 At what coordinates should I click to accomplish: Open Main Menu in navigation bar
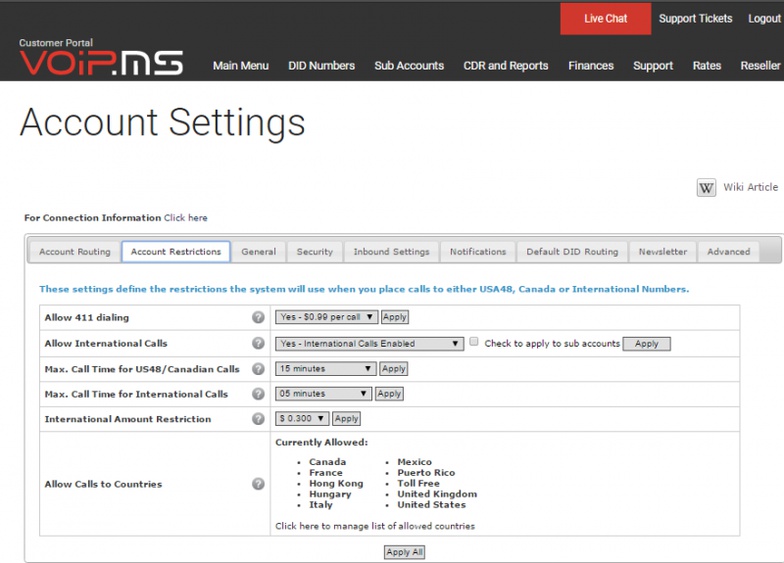click(240, 66)
